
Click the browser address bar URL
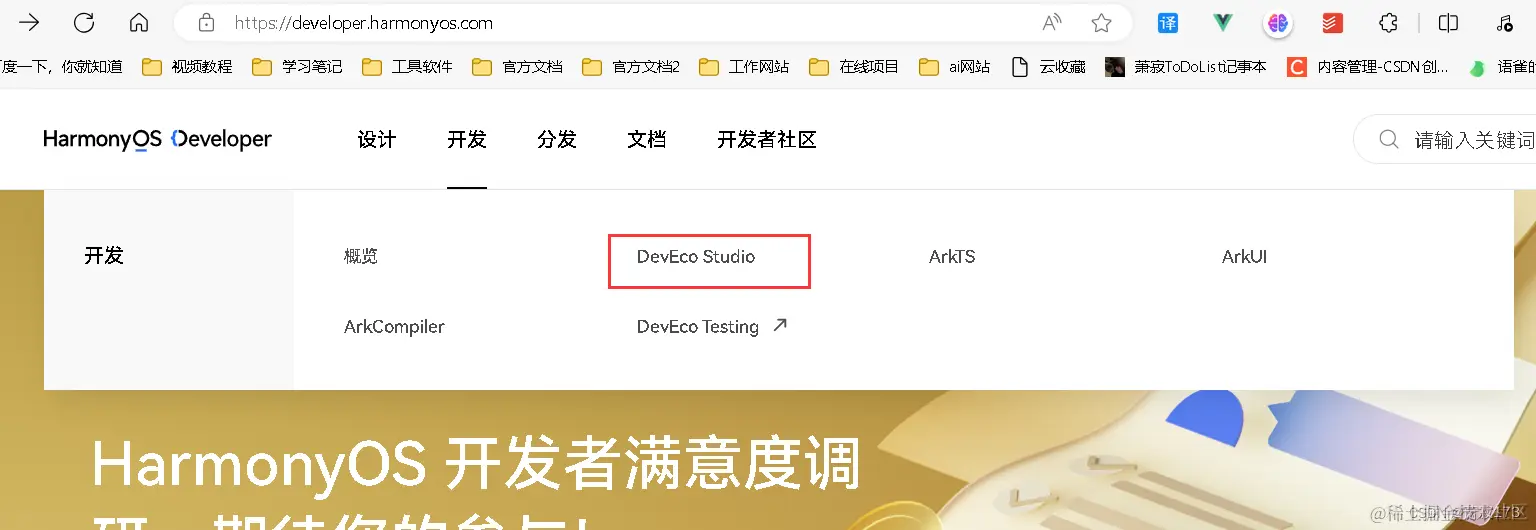coord(364,23)
